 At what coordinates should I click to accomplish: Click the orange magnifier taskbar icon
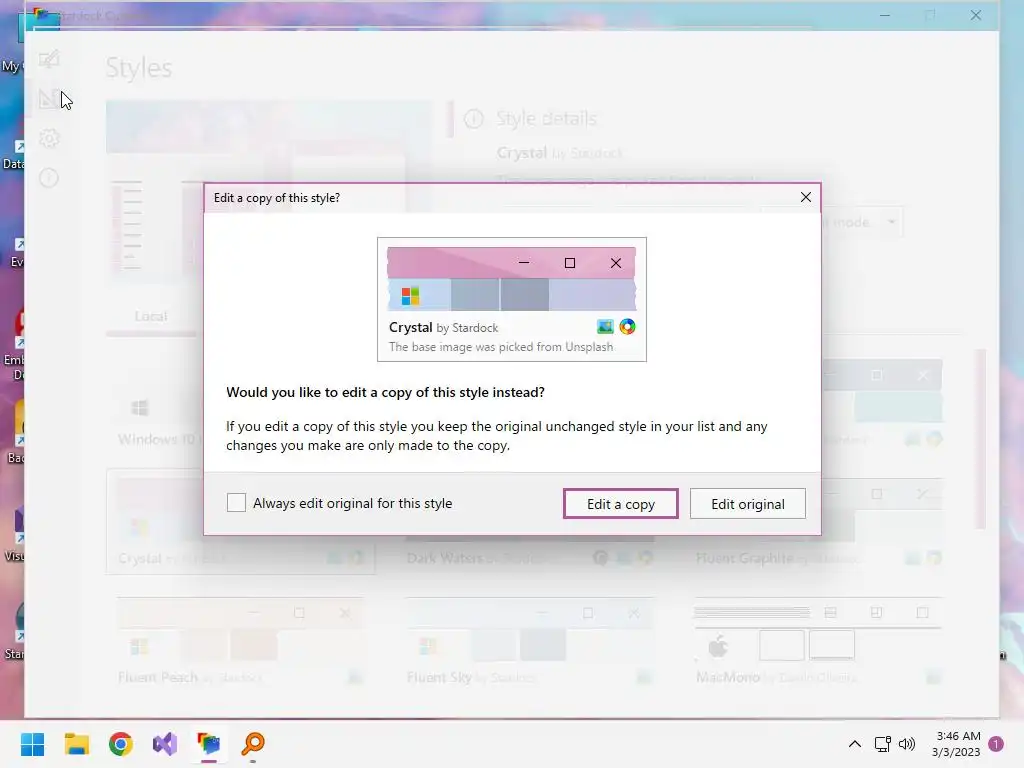[x=253, y=744]
